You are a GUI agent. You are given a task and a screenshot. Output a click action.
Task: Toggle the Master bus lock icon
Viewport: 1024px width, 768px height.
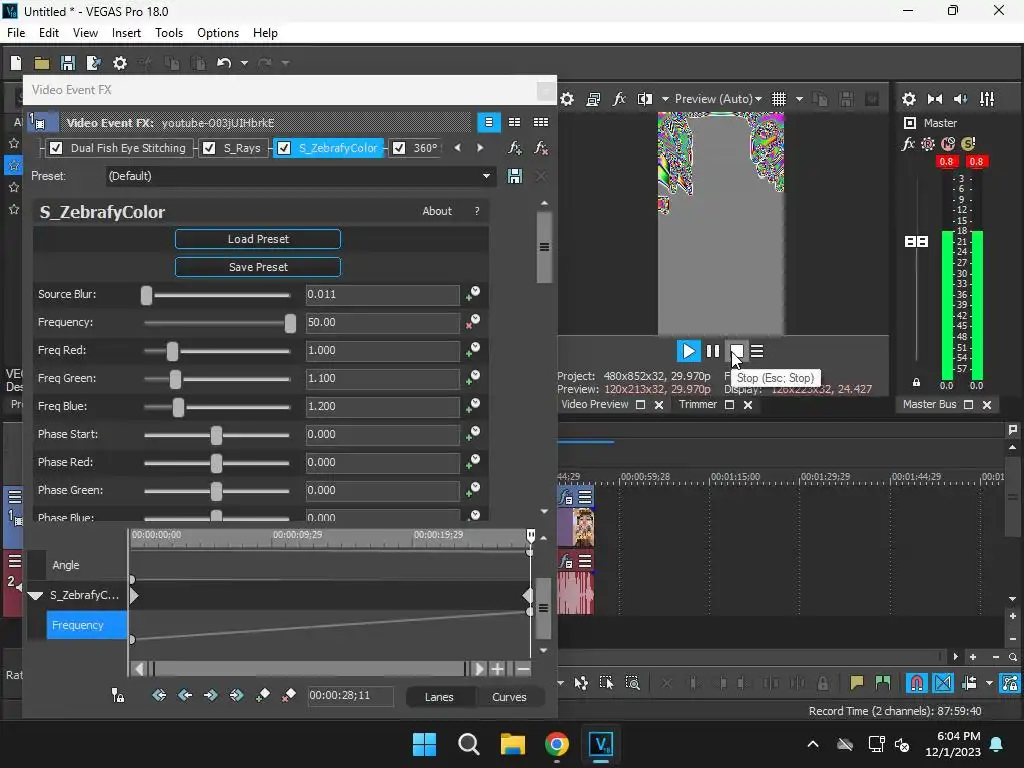tap(916, 383)
